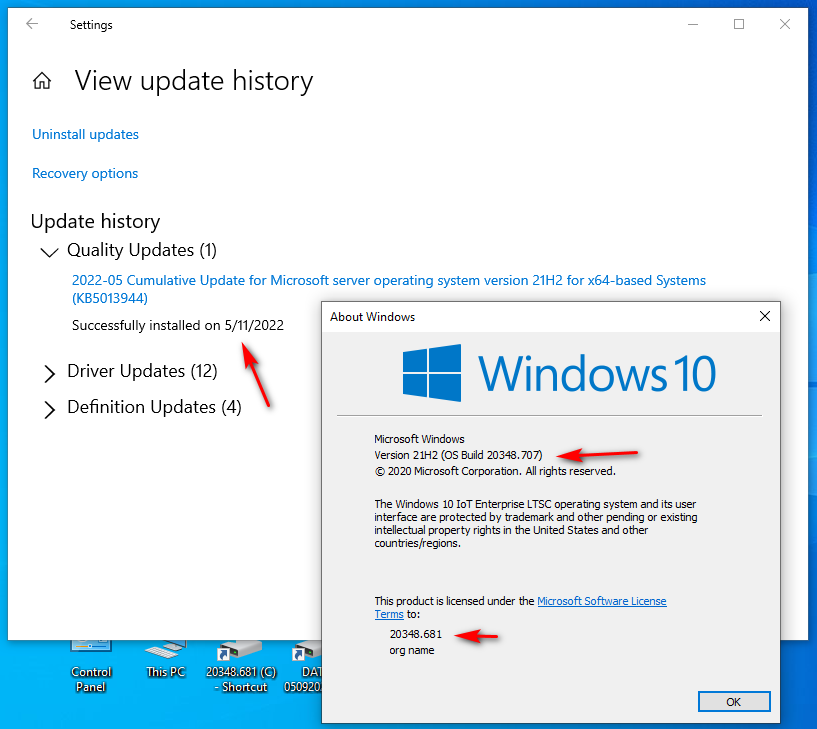817x729 pixels.
Task: Click the Settings window title text
Action: point(91,24)
